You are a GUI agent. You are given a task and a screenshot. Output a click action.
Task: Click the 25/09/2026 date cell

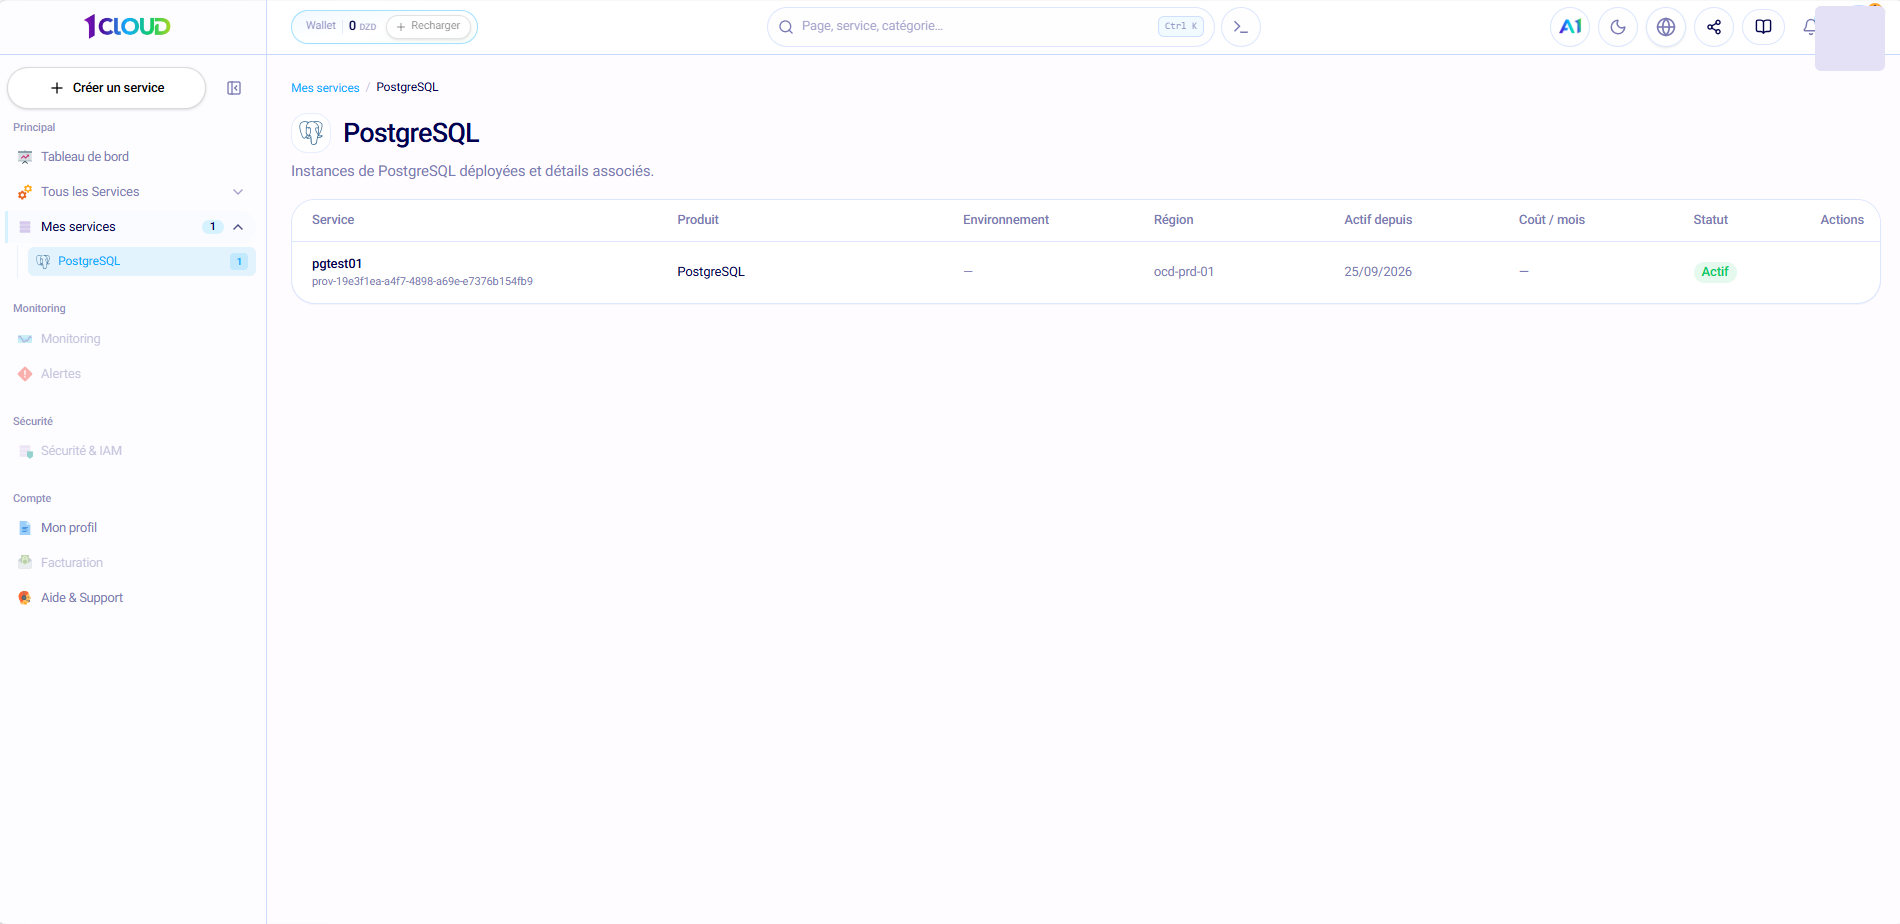click(x=1378, y=272)
